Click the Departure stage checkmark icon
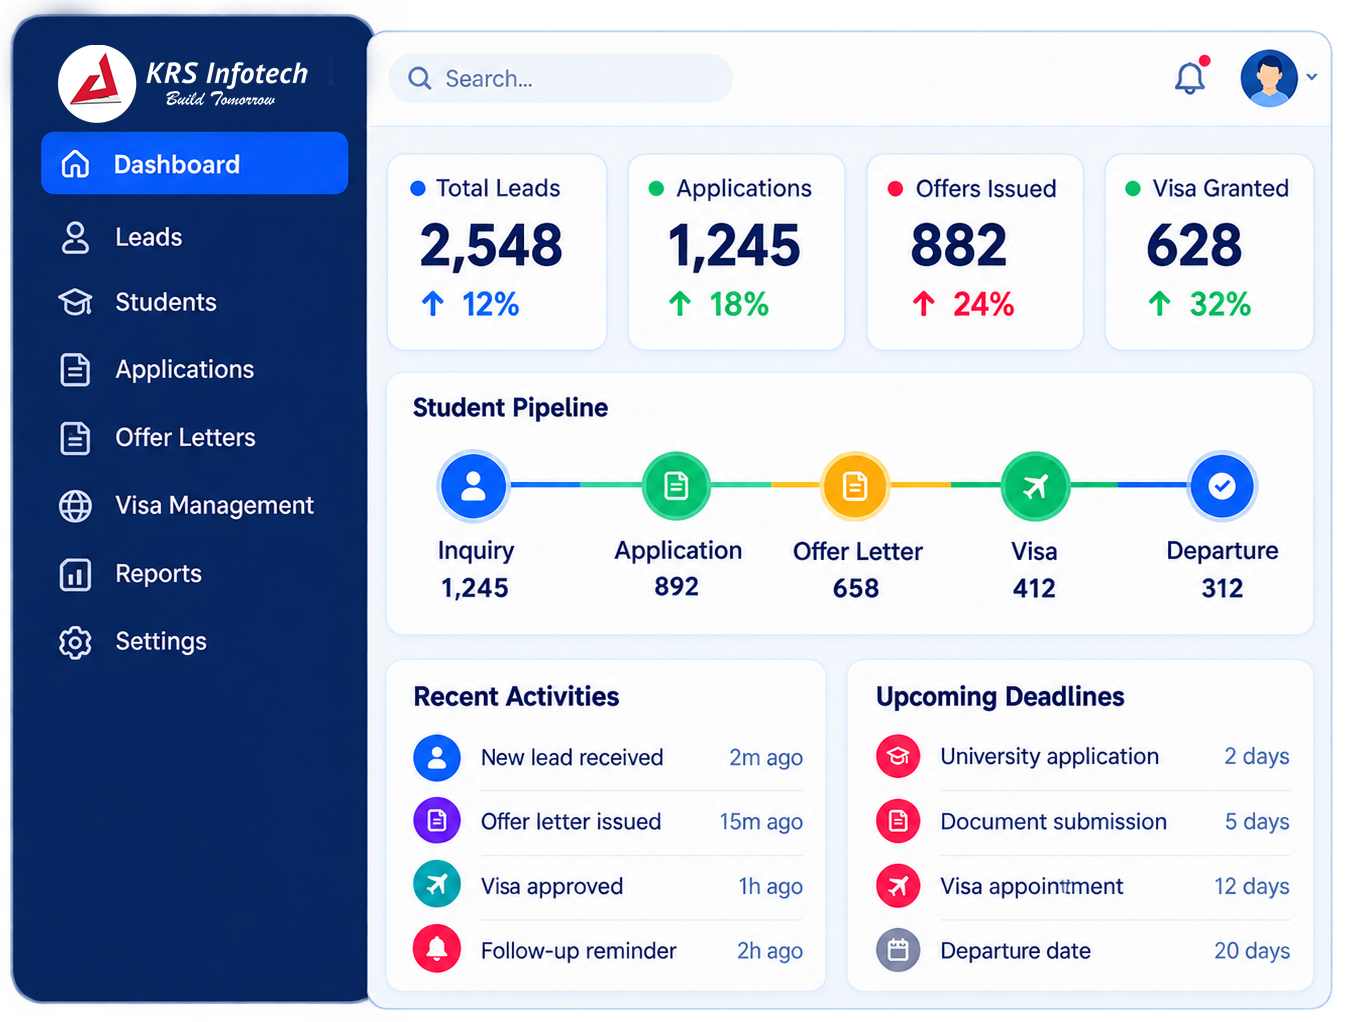This screenshot has height=1022, width=1345. click(x=1222, y=486)
